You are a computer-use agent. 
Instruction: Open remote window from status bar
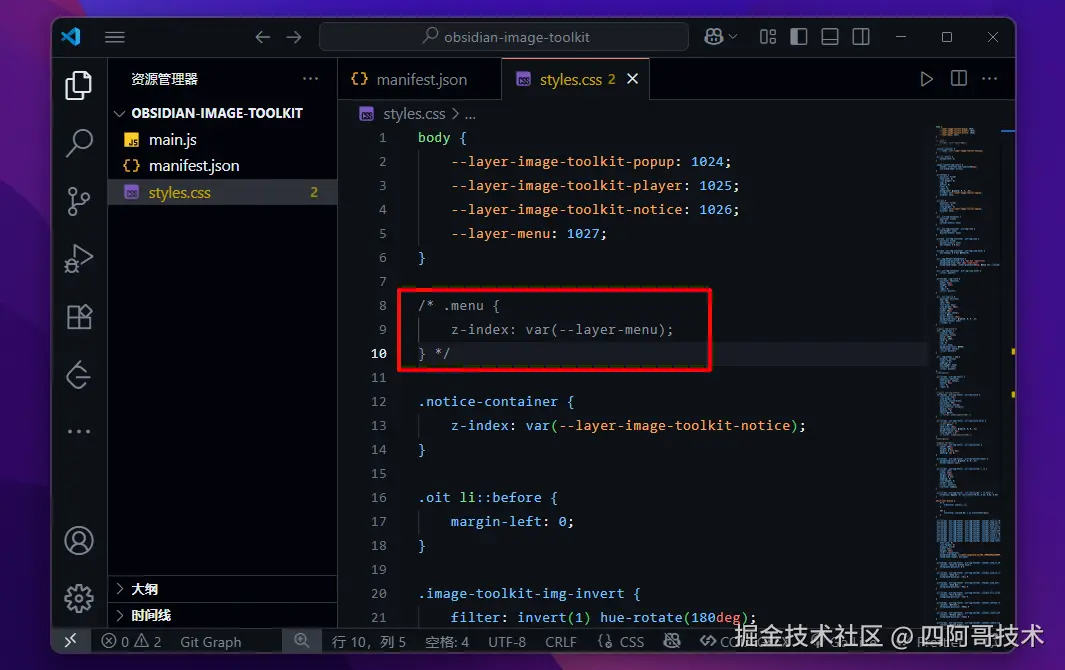tap(71, 641)
